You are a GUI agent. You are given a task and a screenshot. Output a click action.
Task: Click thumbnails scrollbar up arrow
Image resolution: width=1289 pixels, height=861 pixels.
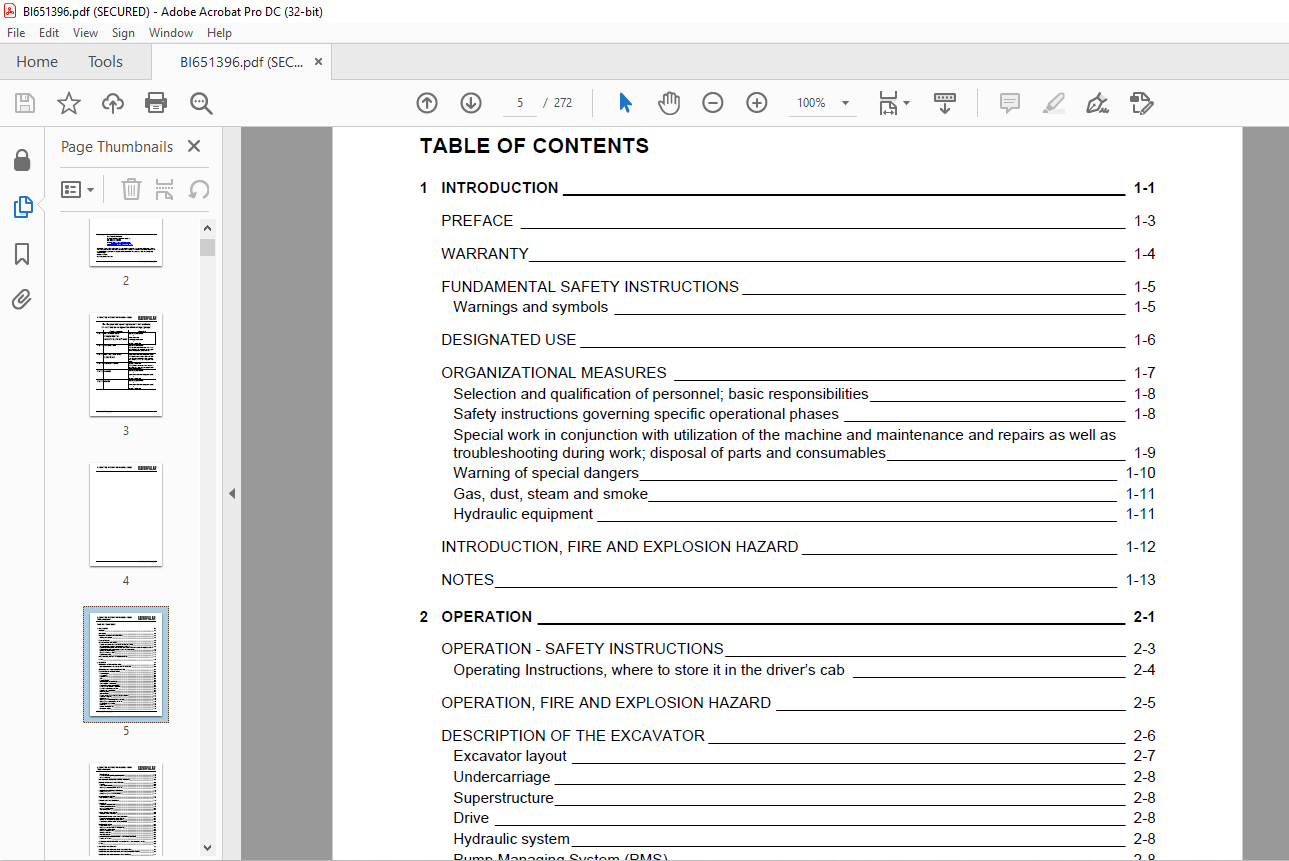(x=207, y=228)
